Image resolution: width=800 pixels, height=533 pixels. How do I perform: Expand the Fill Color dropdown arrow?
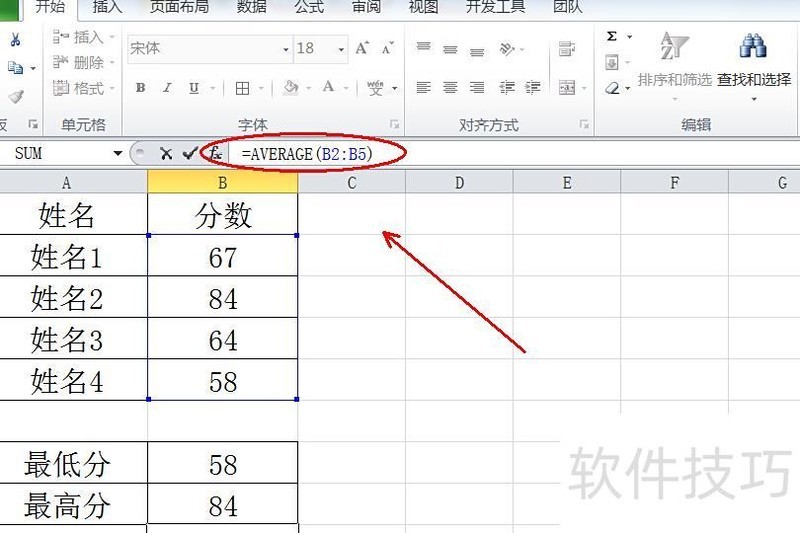coord(309,89)
